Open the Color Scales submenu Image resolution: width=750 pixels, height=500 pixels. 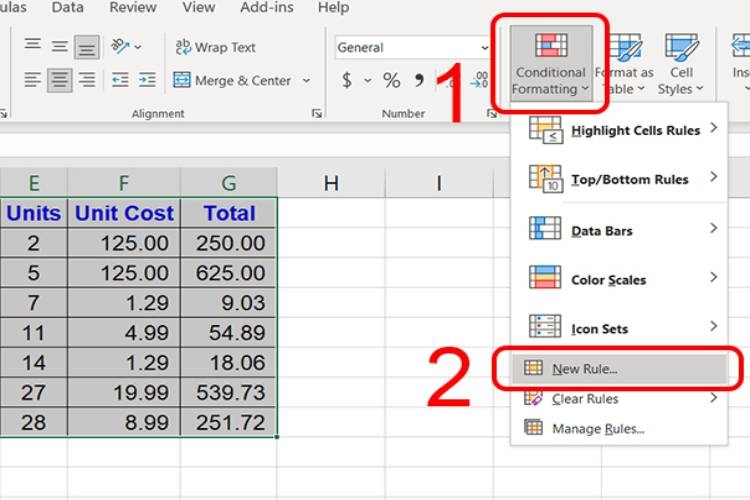pyautogui.click(x=619, y=279)
